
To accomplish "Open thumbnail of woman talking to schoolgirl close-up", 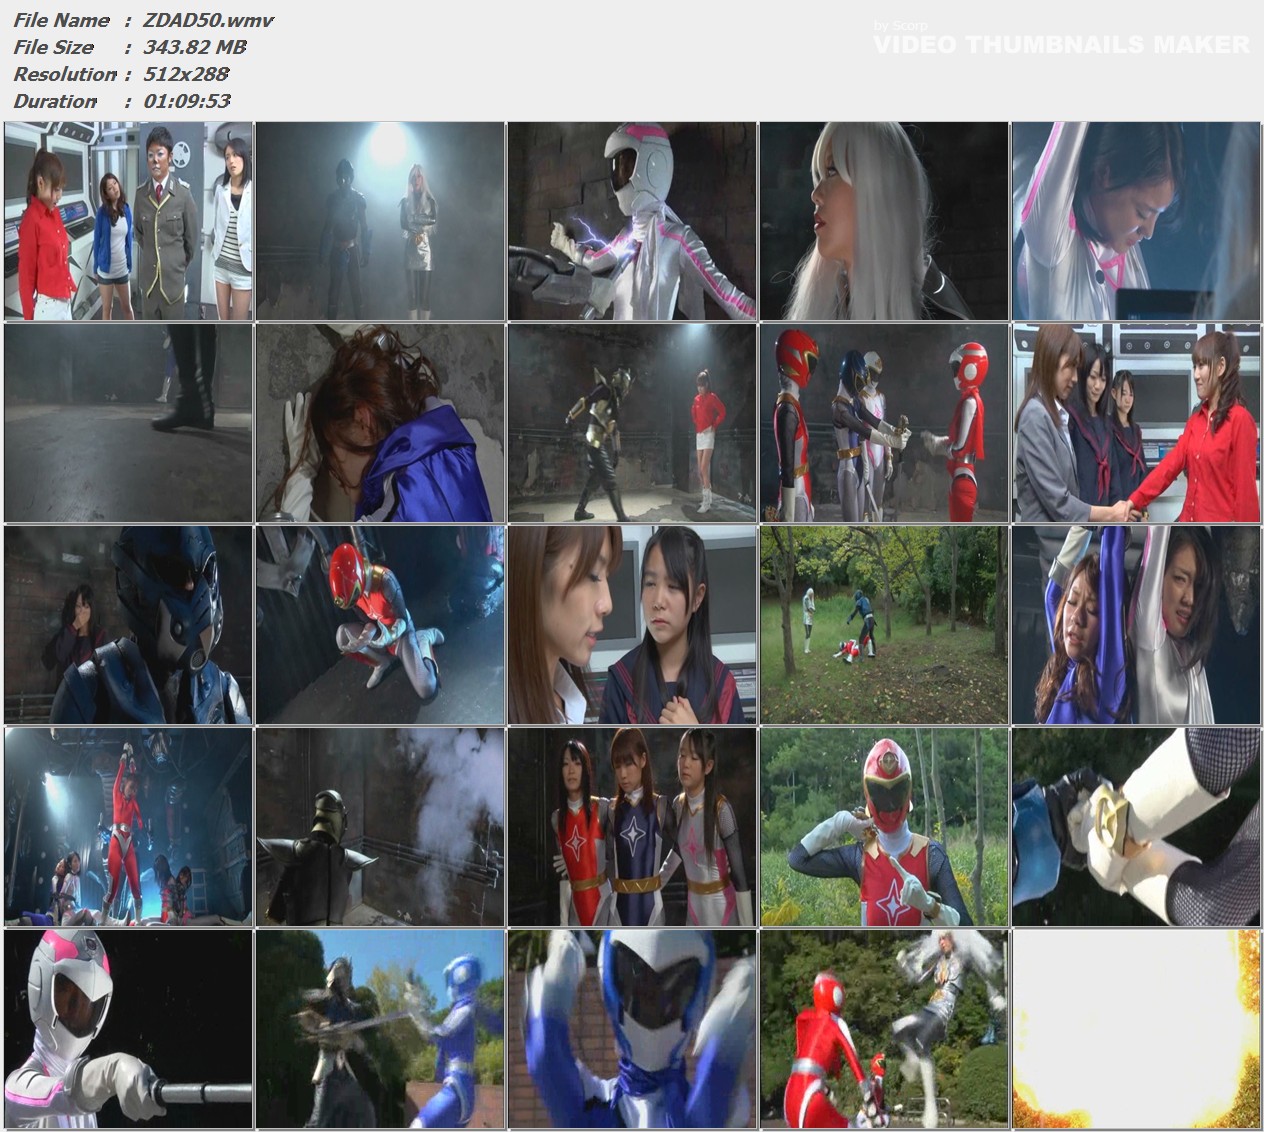I will coord(633,625).
